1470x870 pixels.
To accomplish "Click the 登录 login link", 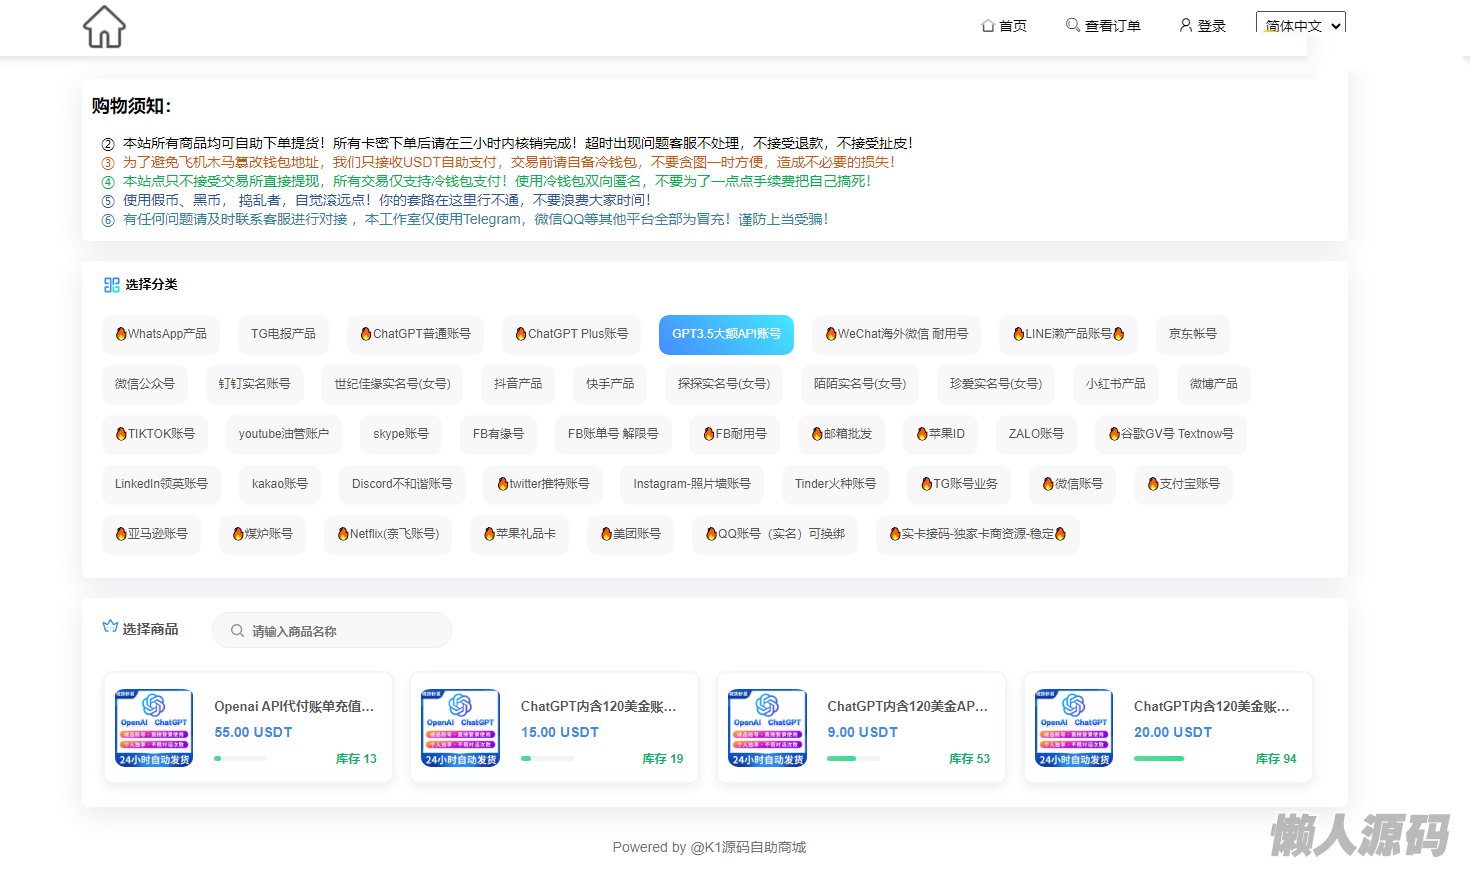I will [1202, 26].
